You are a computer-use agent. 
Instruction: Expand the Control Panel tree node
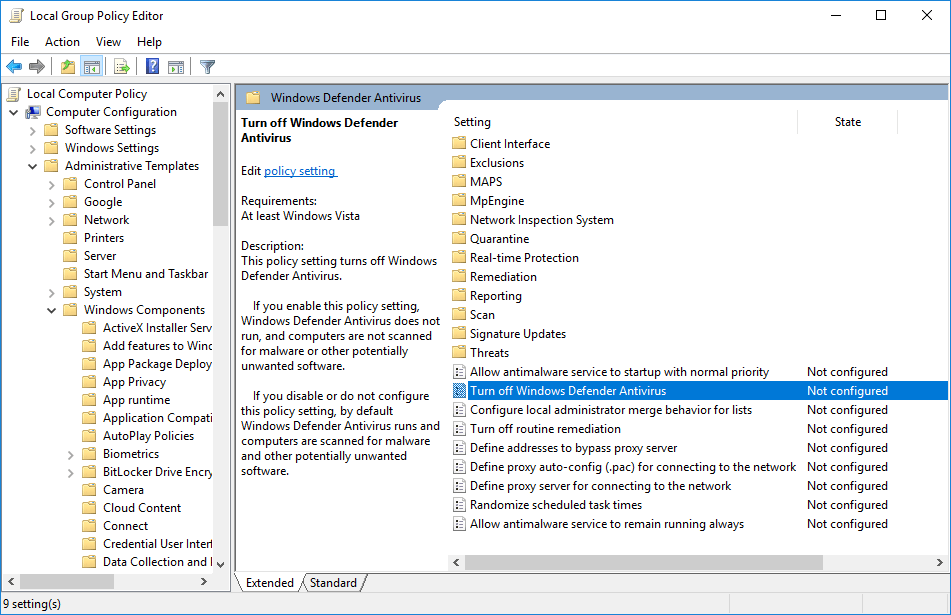tap(52, 184)
